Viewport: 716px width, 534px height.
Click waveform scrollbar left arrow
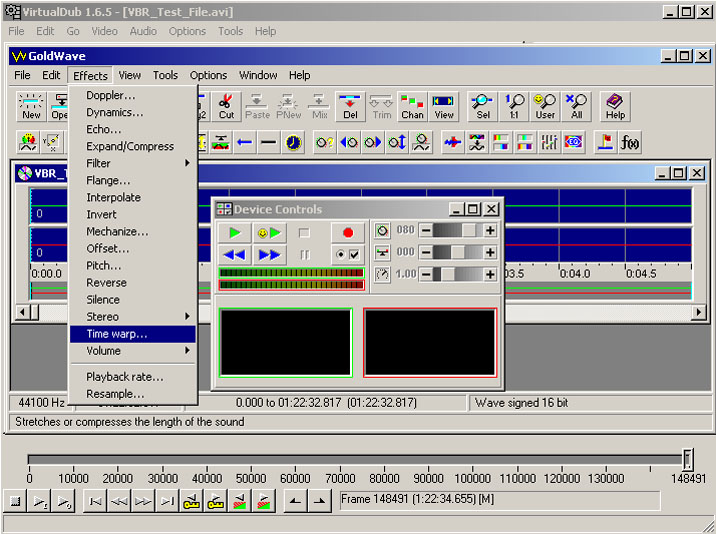(21, 312)
